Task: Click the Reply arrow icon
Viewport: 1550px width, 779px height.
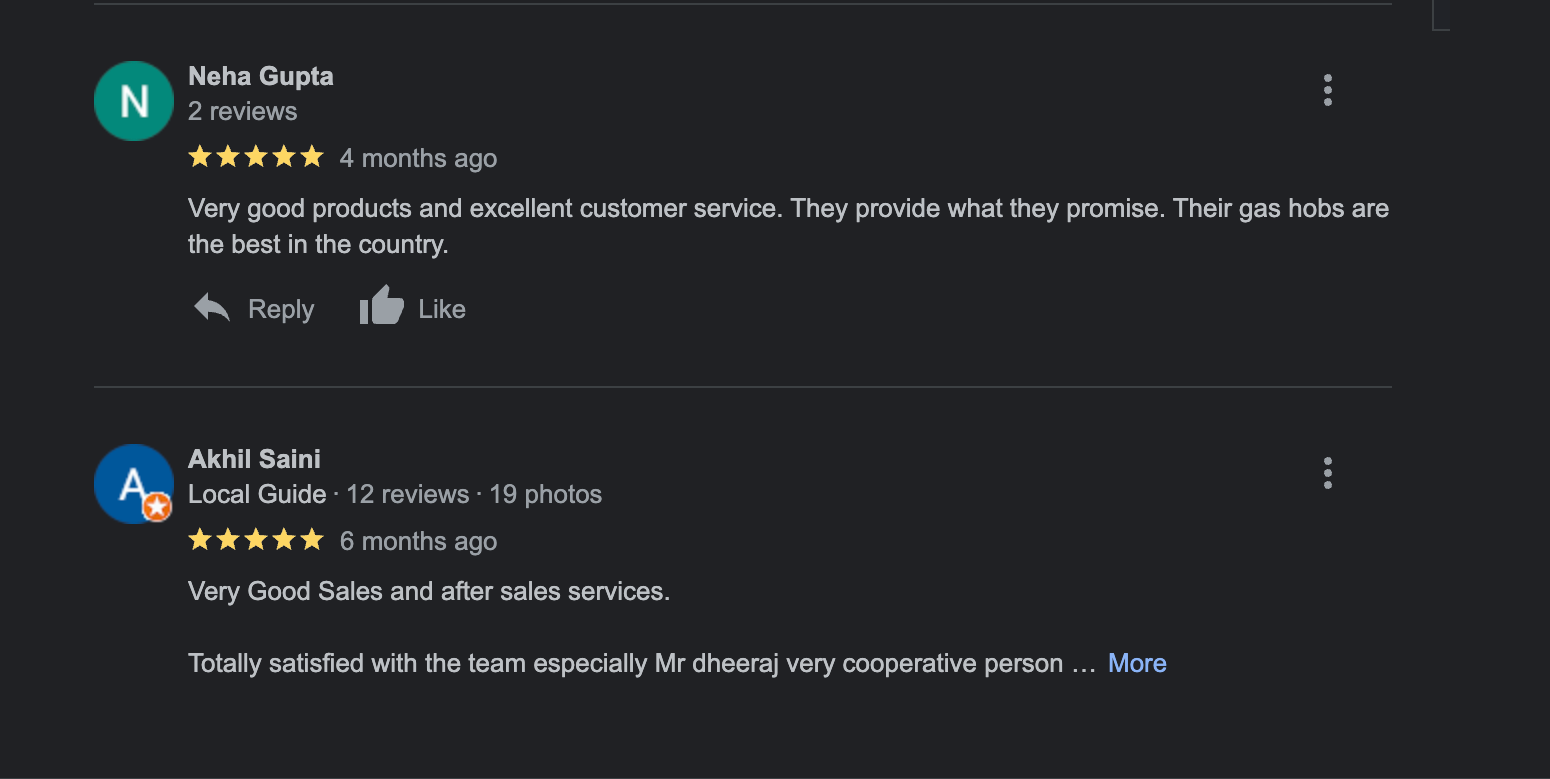Action: [x=212, y=308]
